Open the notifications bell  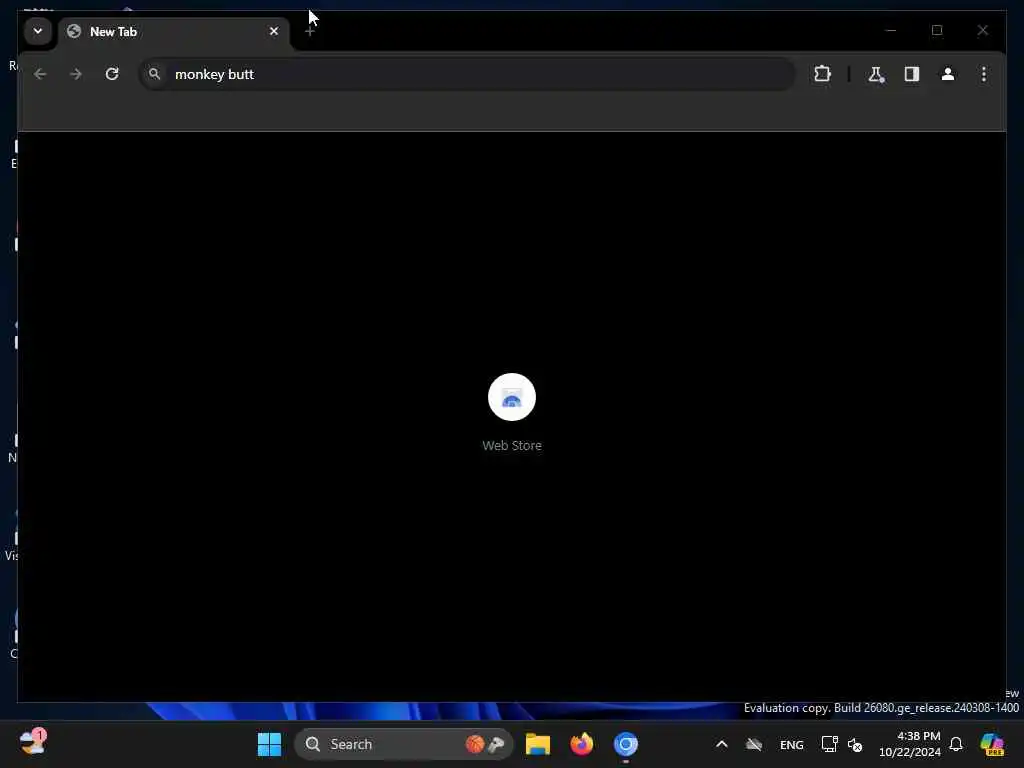tap(956, 744)
